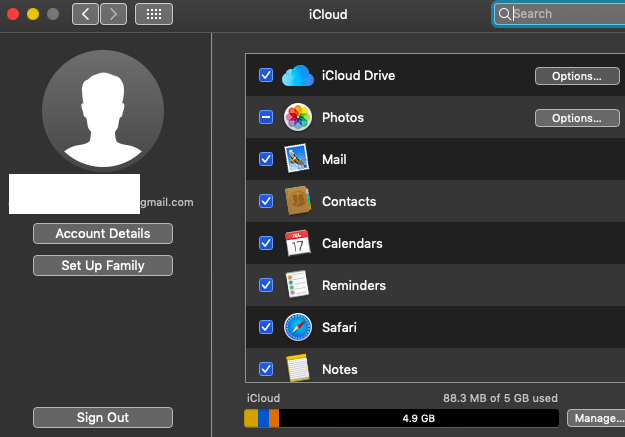Sign Out of iCloud
This screenshot has width=625, height=437.
click(103, 417)
